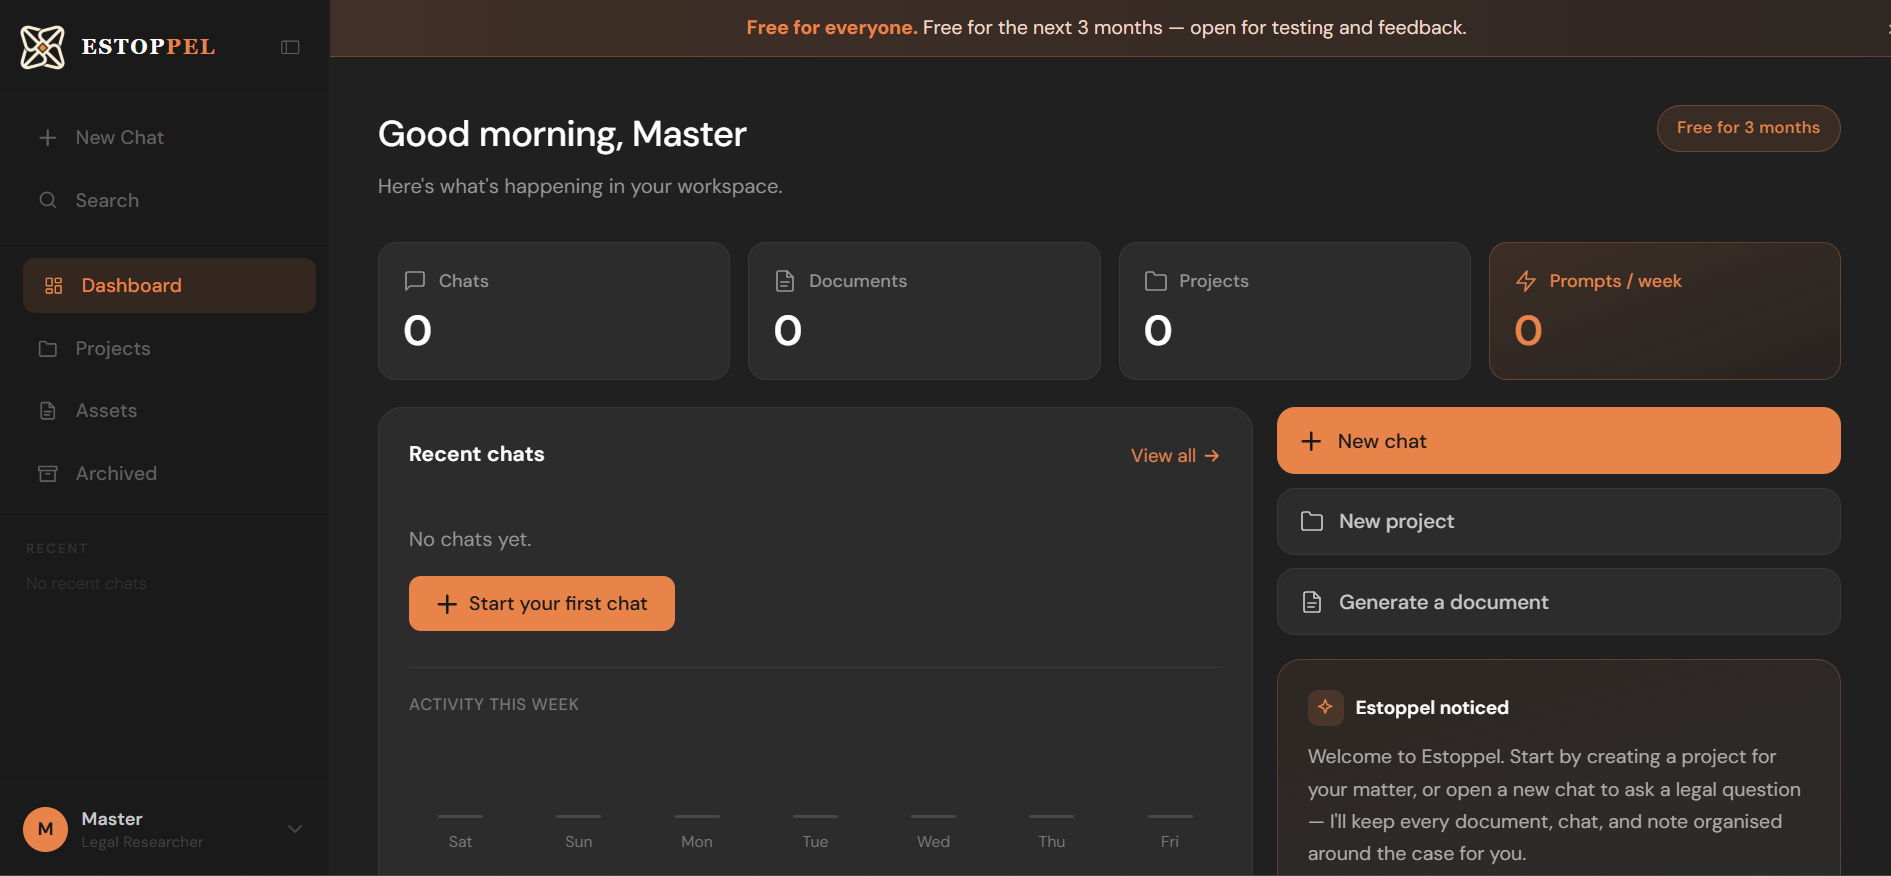Open the Dashboard menu item

169,285
